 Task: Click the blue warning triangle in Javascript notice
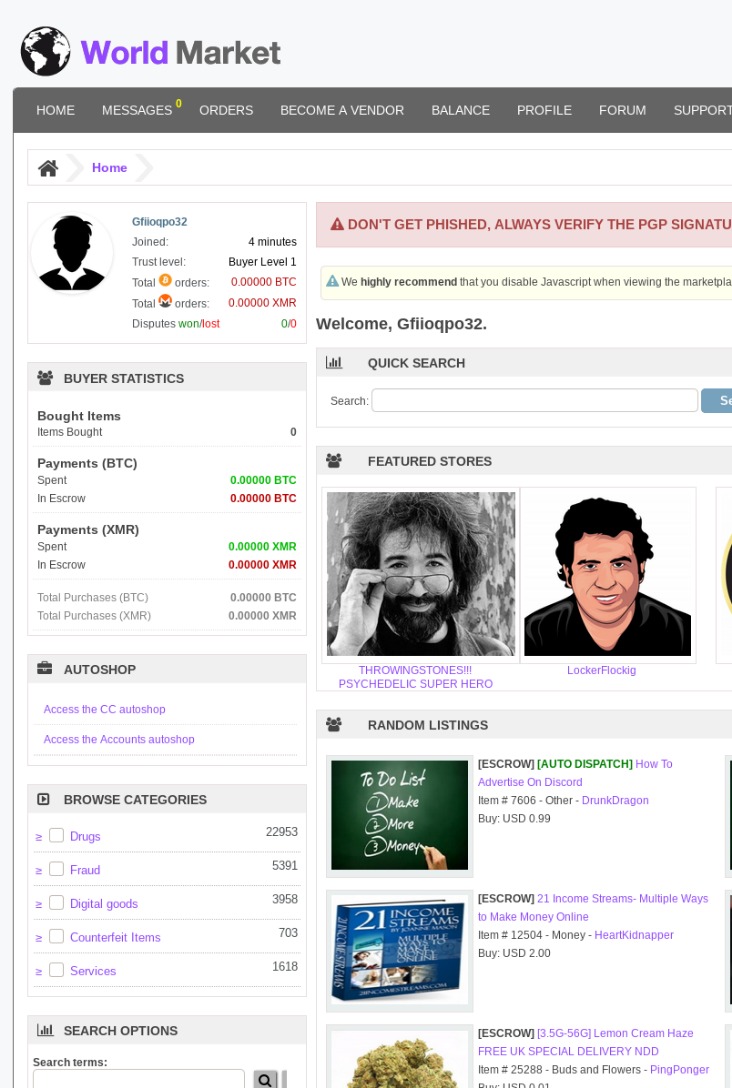(332, 281)
